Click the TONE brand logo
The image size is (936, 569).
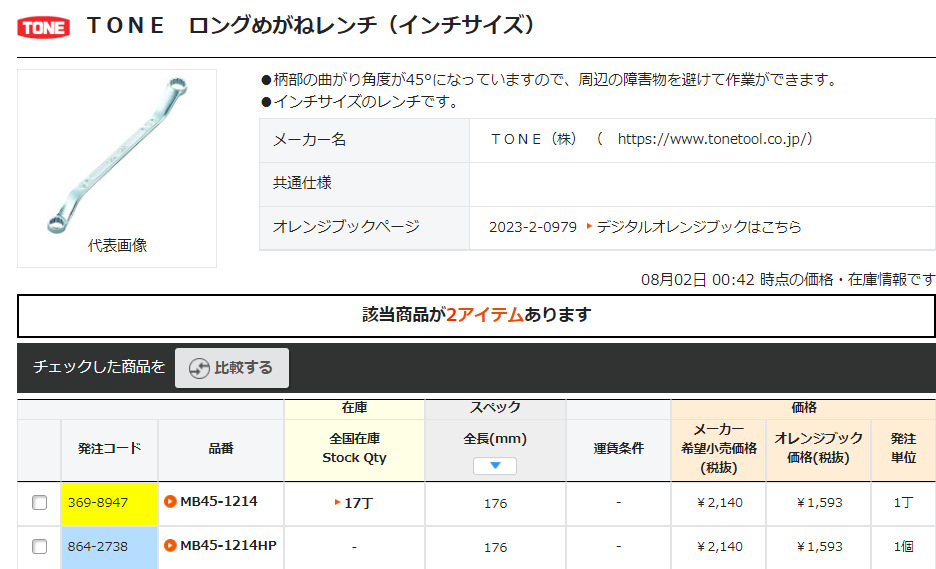click(44, 27)
